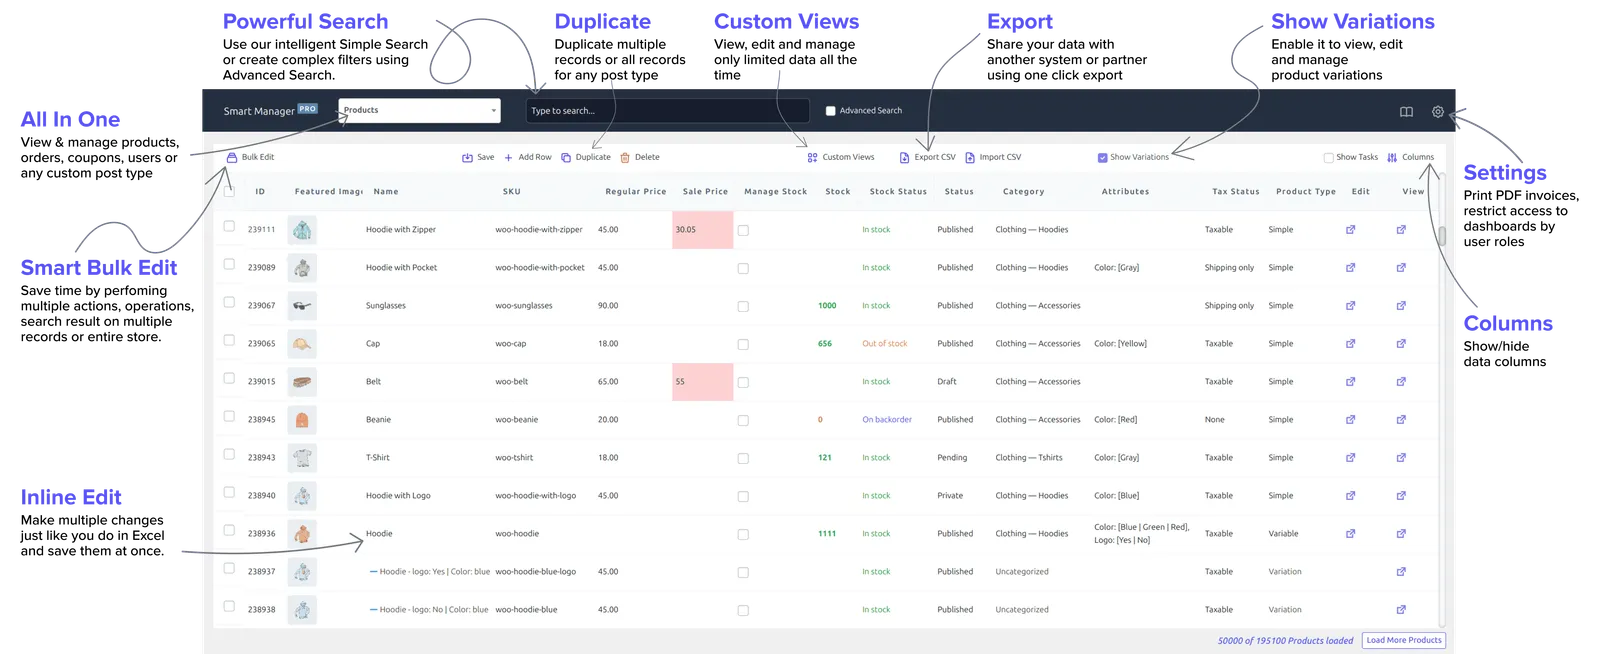Click the 'woo-hoodie-with-logo' SKU cell
This screenshot has width=1600, height=654.
point(536,496)
